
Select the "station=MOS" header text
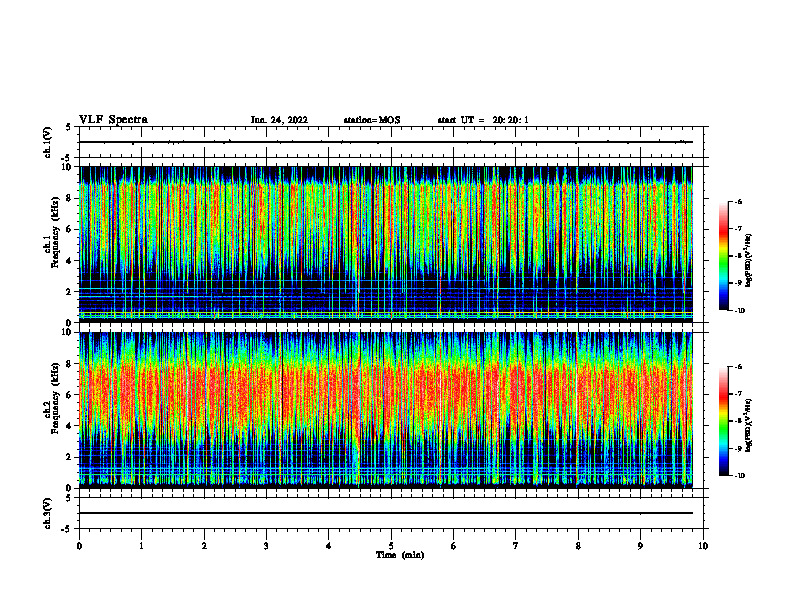[372, 120]
